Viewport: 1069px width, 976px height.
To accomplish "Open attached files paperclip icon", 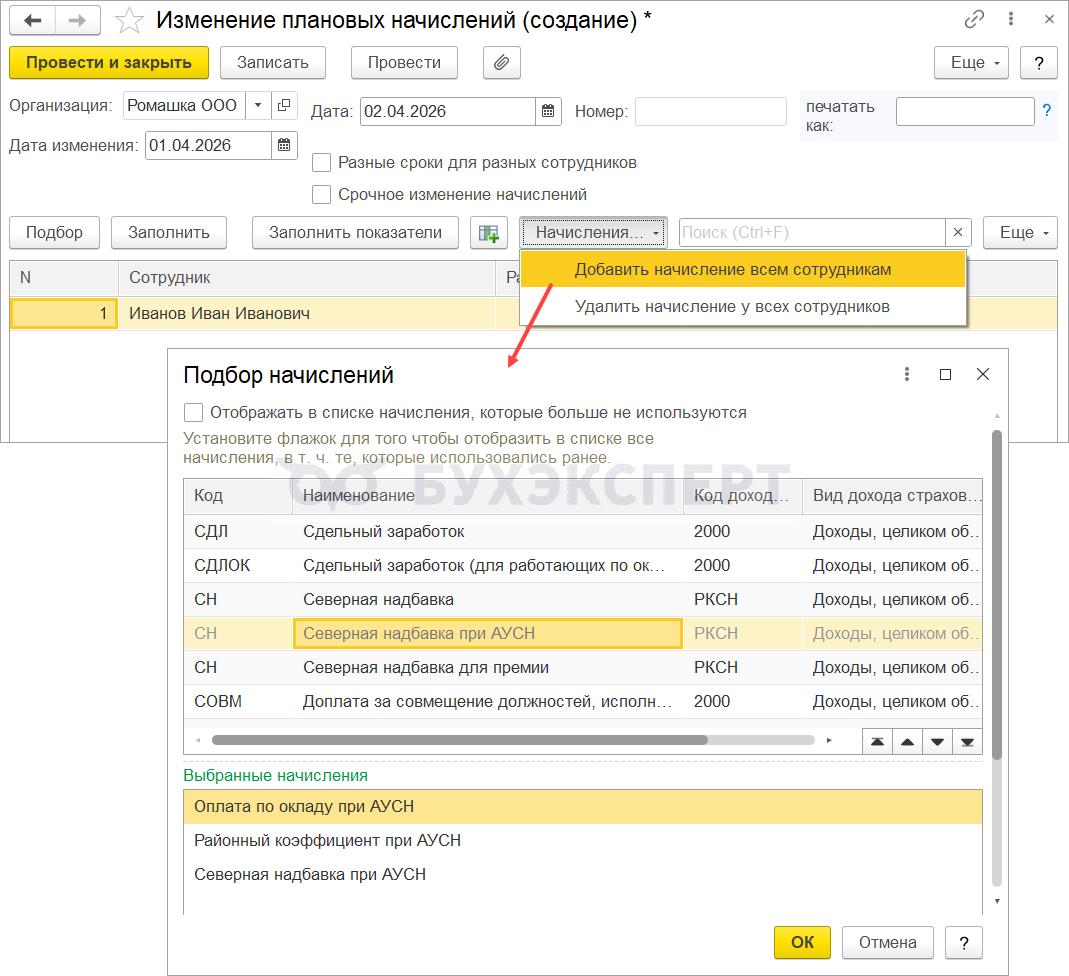I will [502, 62].
